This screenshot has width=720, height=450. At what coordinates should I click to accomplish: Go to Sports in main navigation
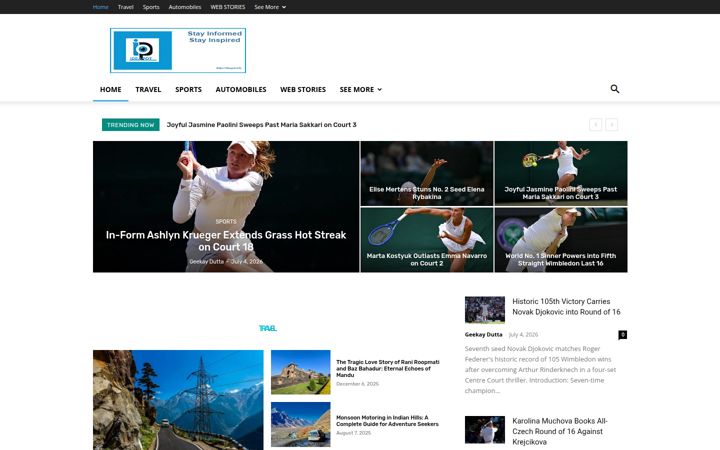(x=188, y=90)
